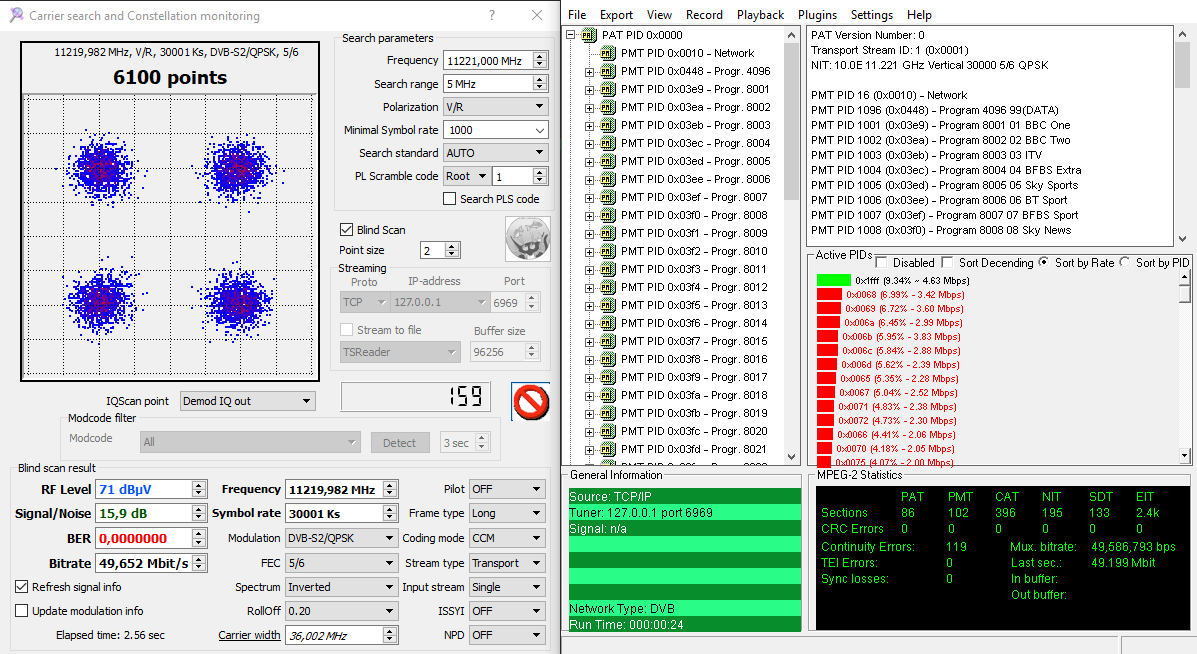Enable Update modulation info checkbox
This screenshot has height=654, width=1197.
pos(21,611)
